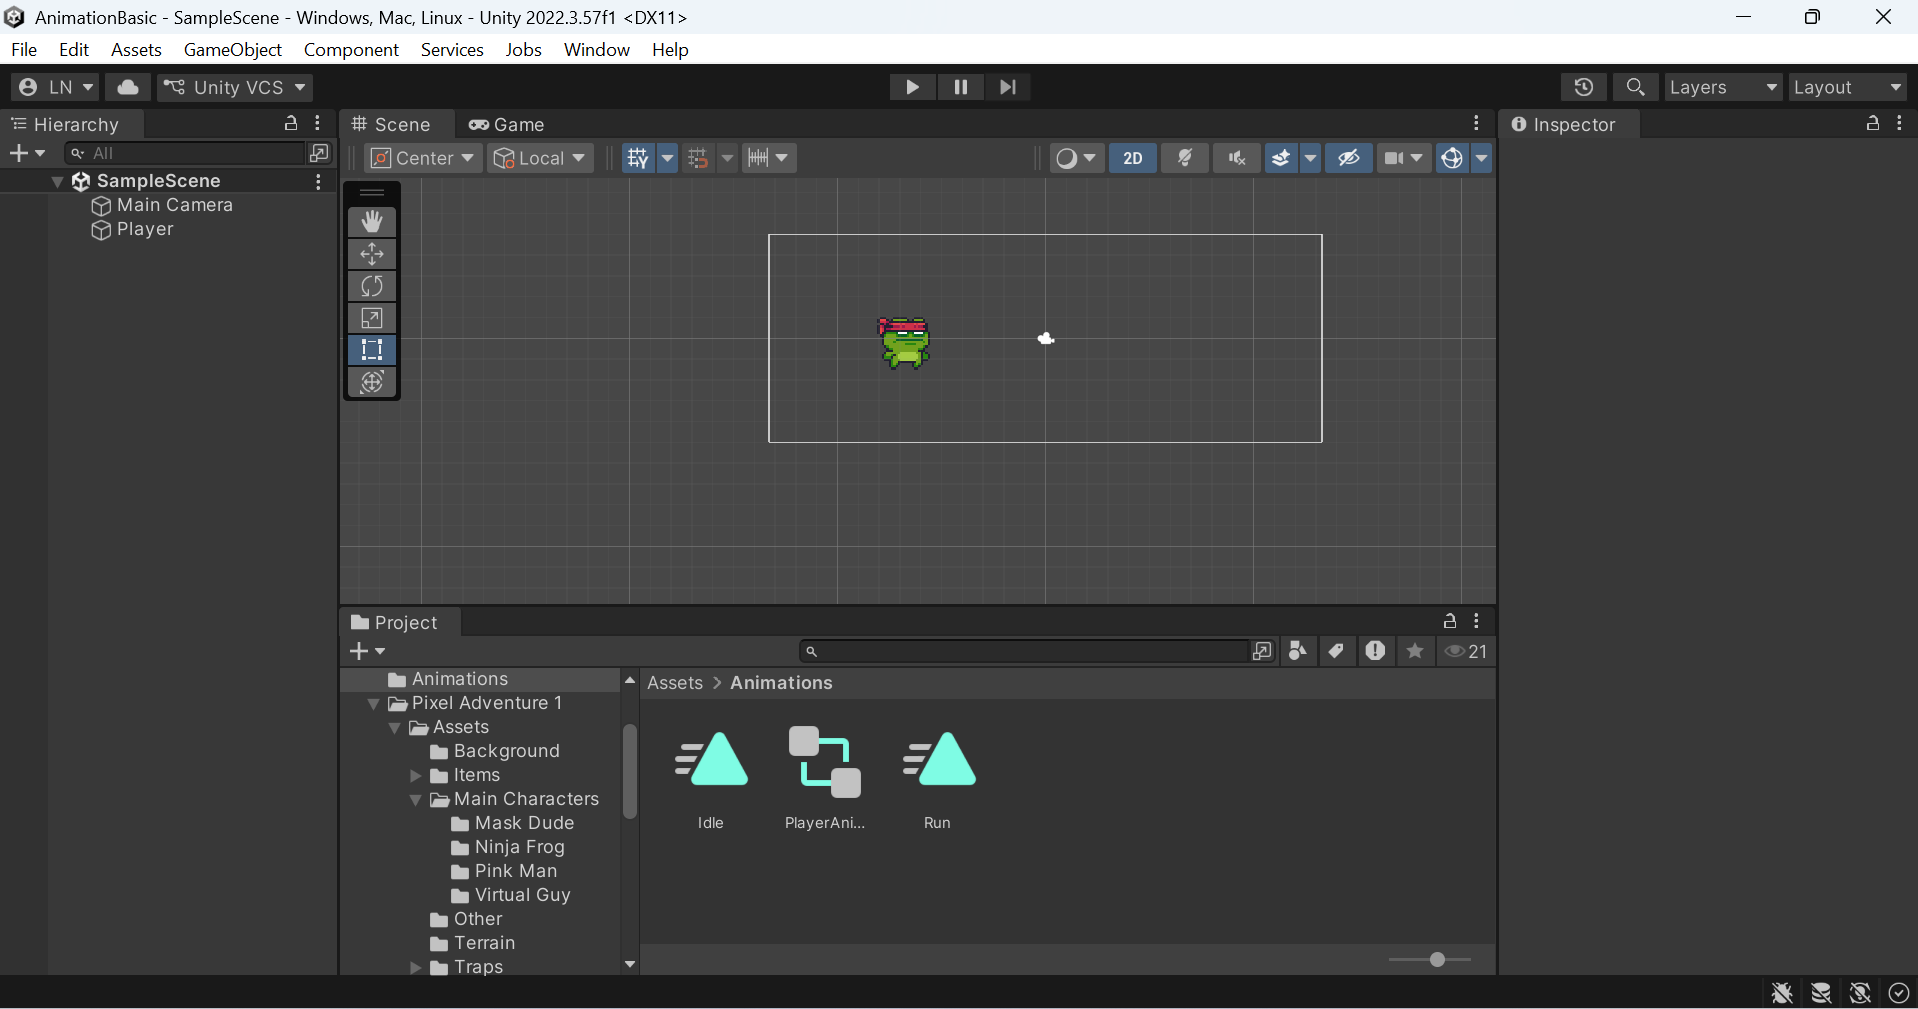Select the Scale tool
The width and height of the screenshot is (1918, 1009).
pos(372,318)
